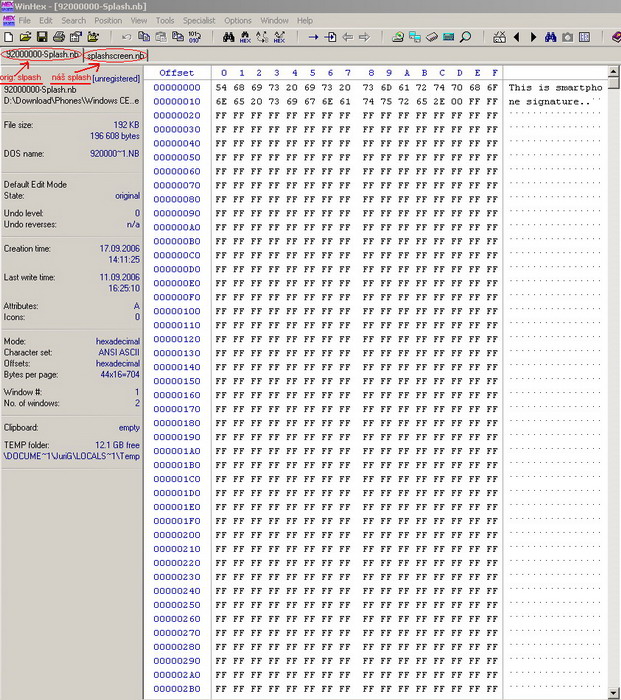The height and width of the screenshot is (700, 621).
Task: Click the '12.1 GB free' TEMP folder value
Action: point(117,445)
